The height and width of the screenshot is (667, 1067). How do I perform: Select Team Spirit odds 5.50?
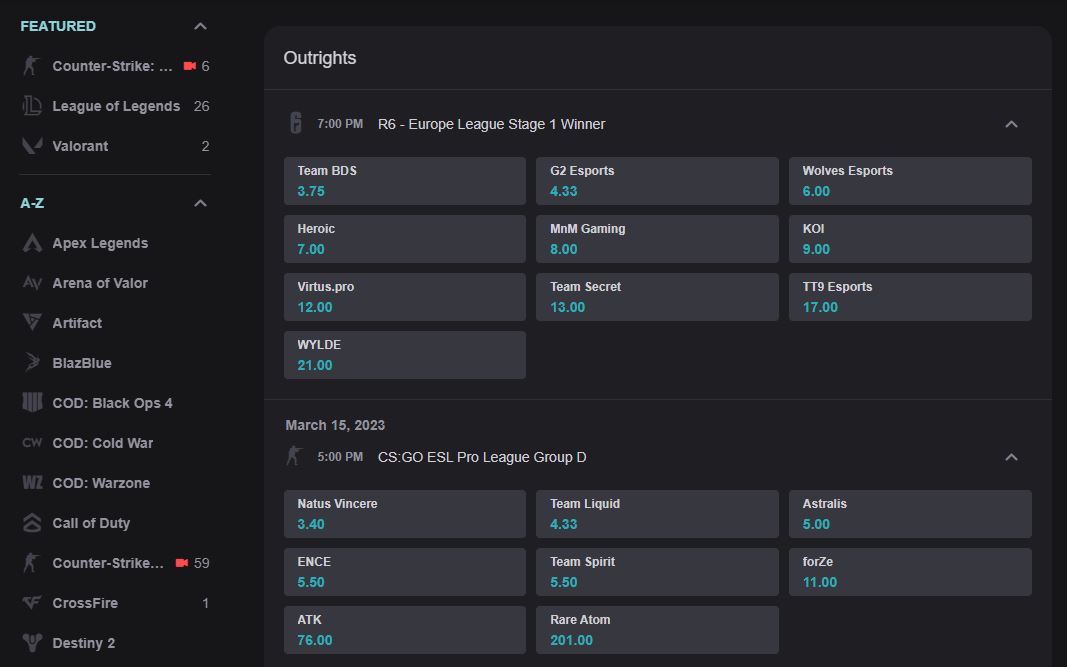(657, 572)
